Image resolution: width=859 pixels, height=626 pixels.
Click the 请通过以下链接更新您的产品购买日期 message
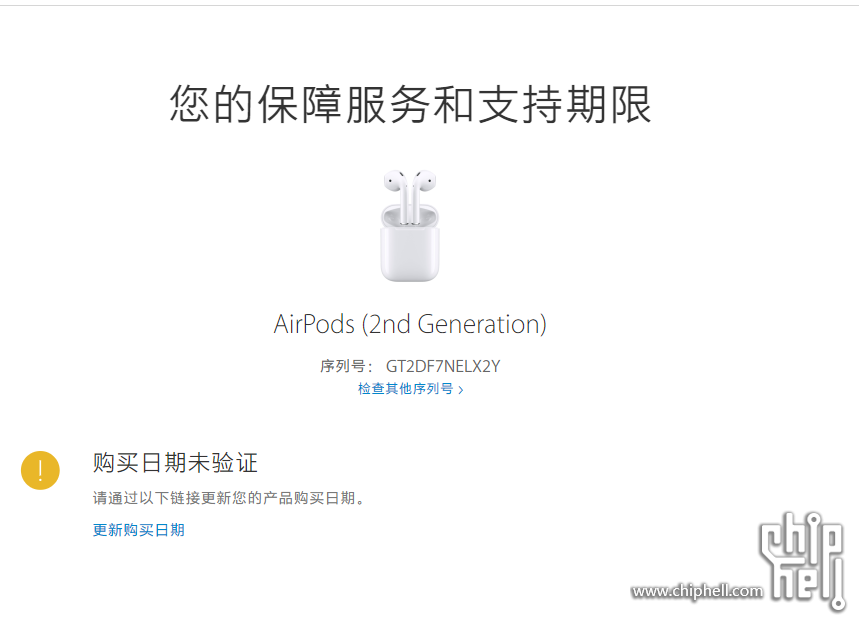click(x=228, y=498)
